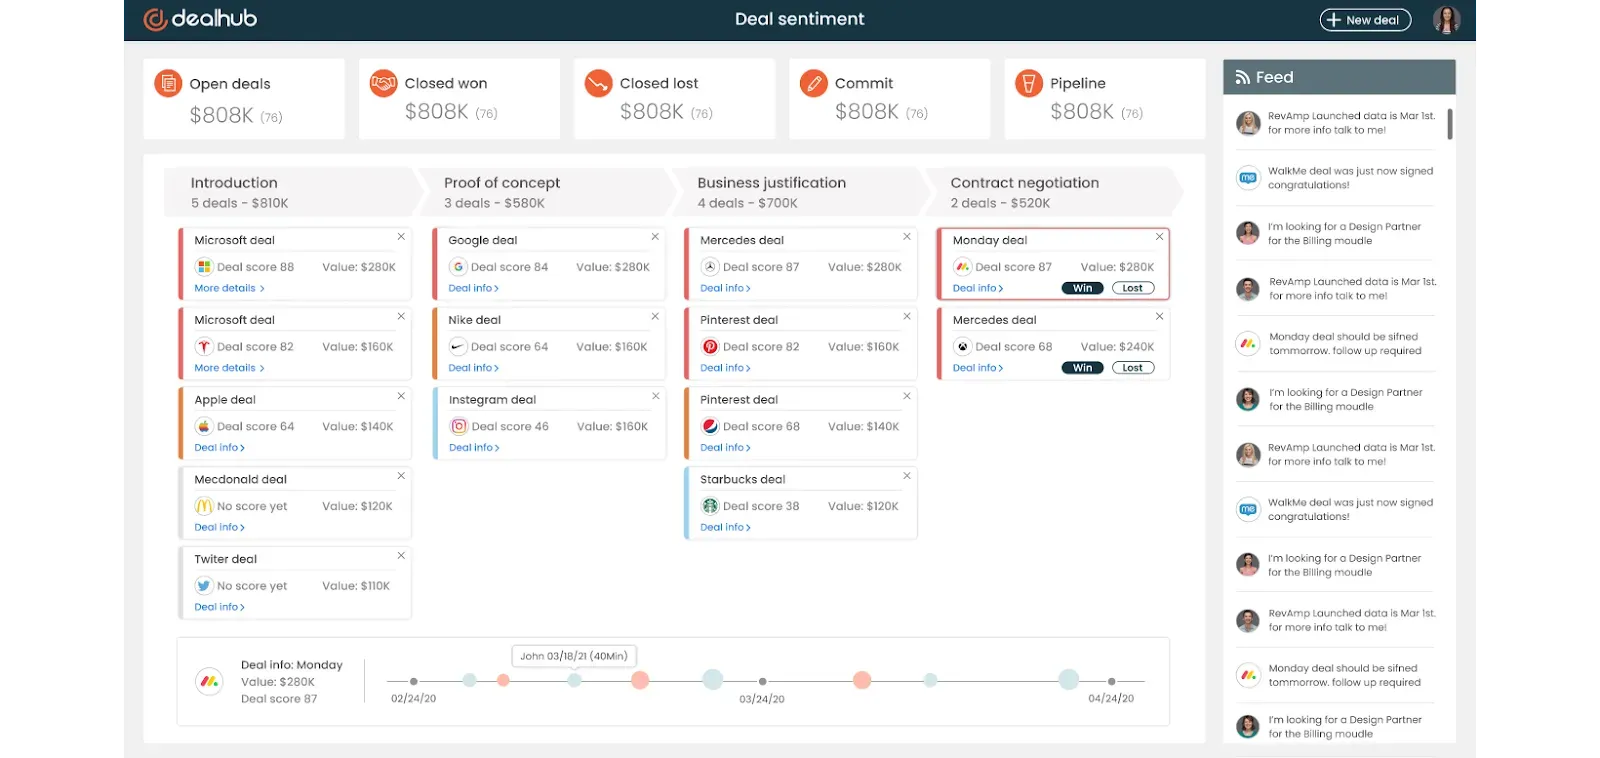Select the Introduction stage tab

[x=293, y=192]
